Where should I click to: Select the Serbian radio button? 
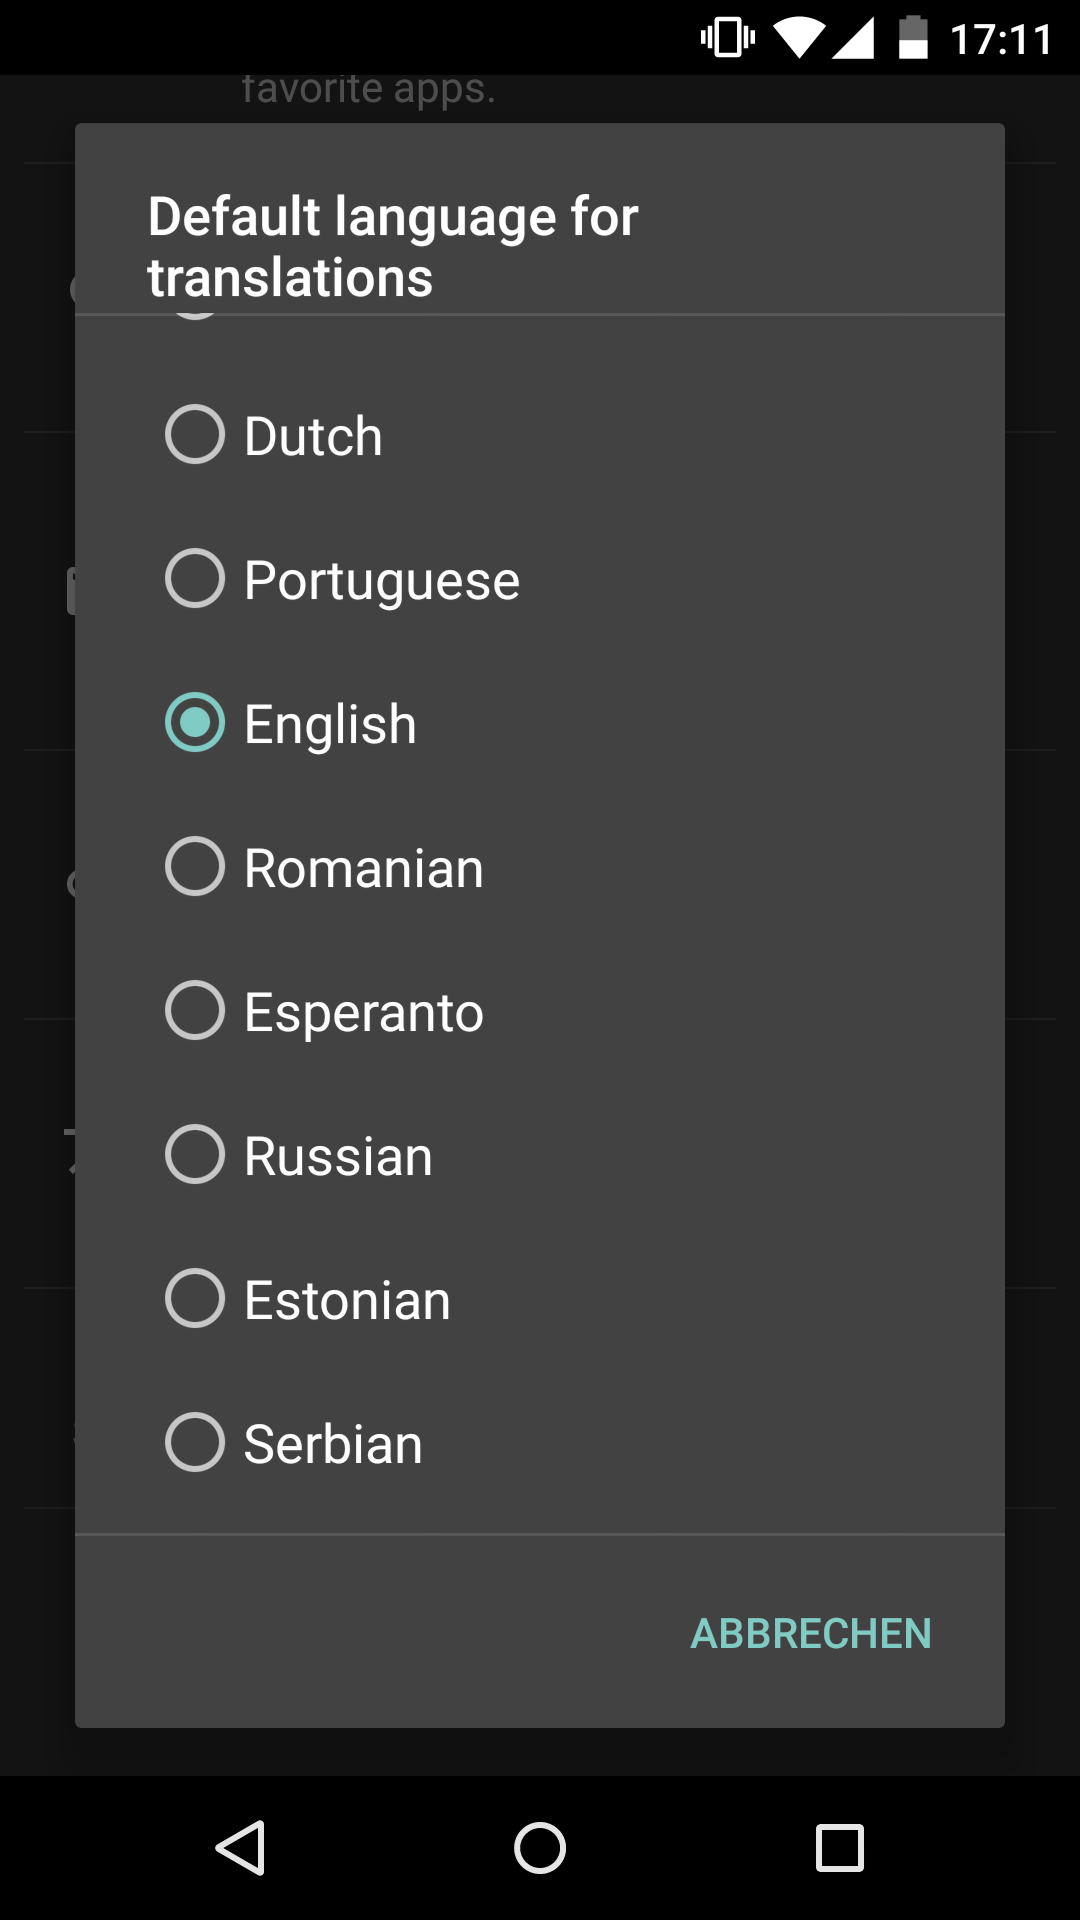coord(195,1442)
